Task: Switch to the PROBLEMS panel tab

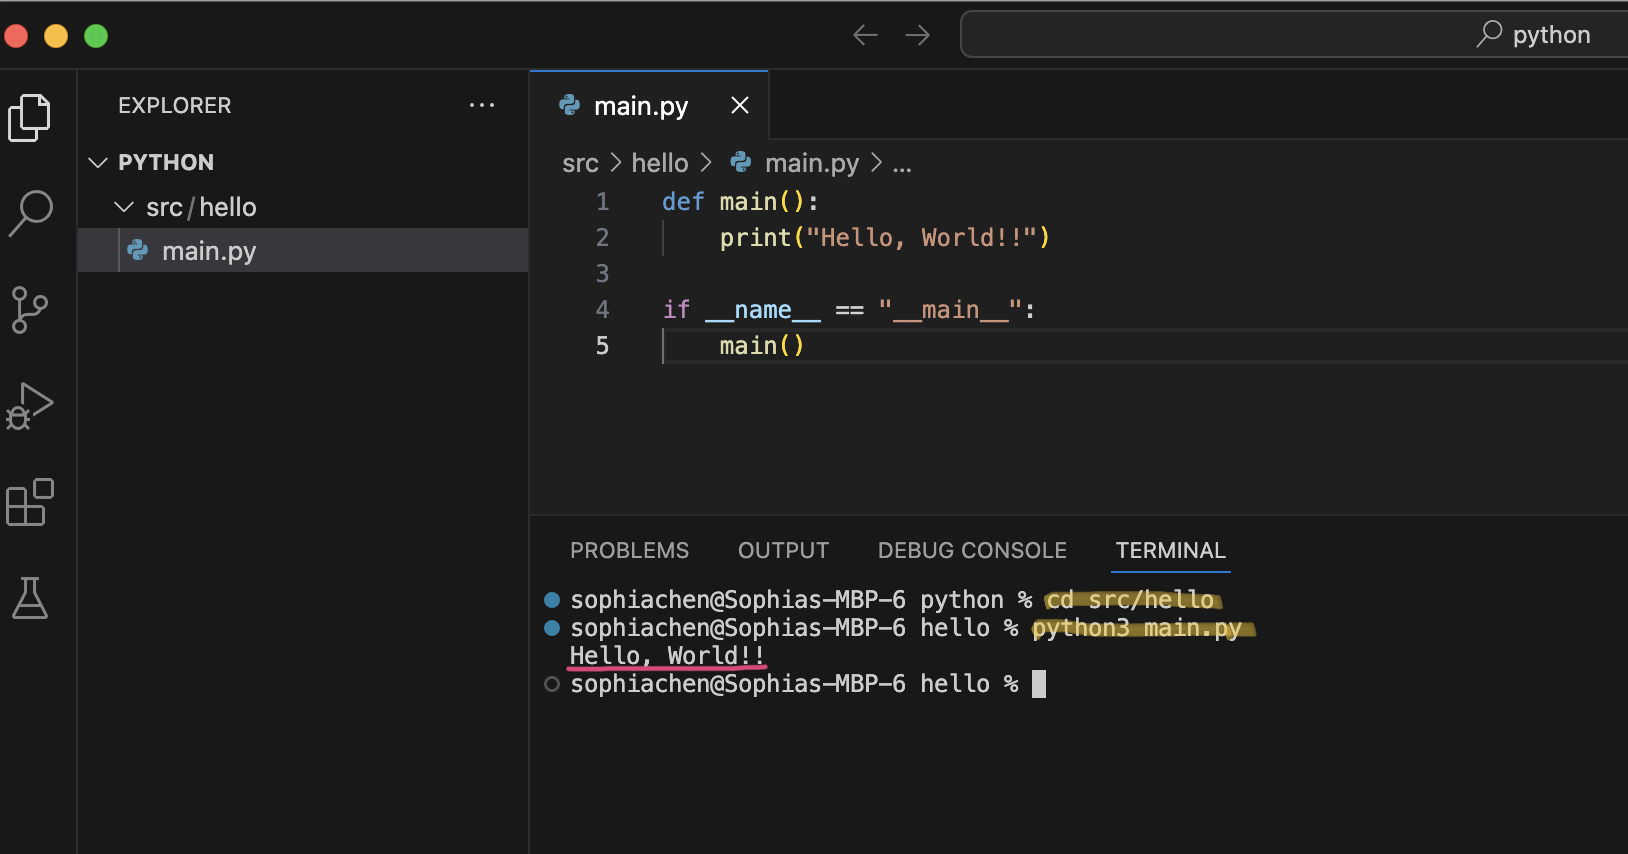Action: (x=629, y=551)
